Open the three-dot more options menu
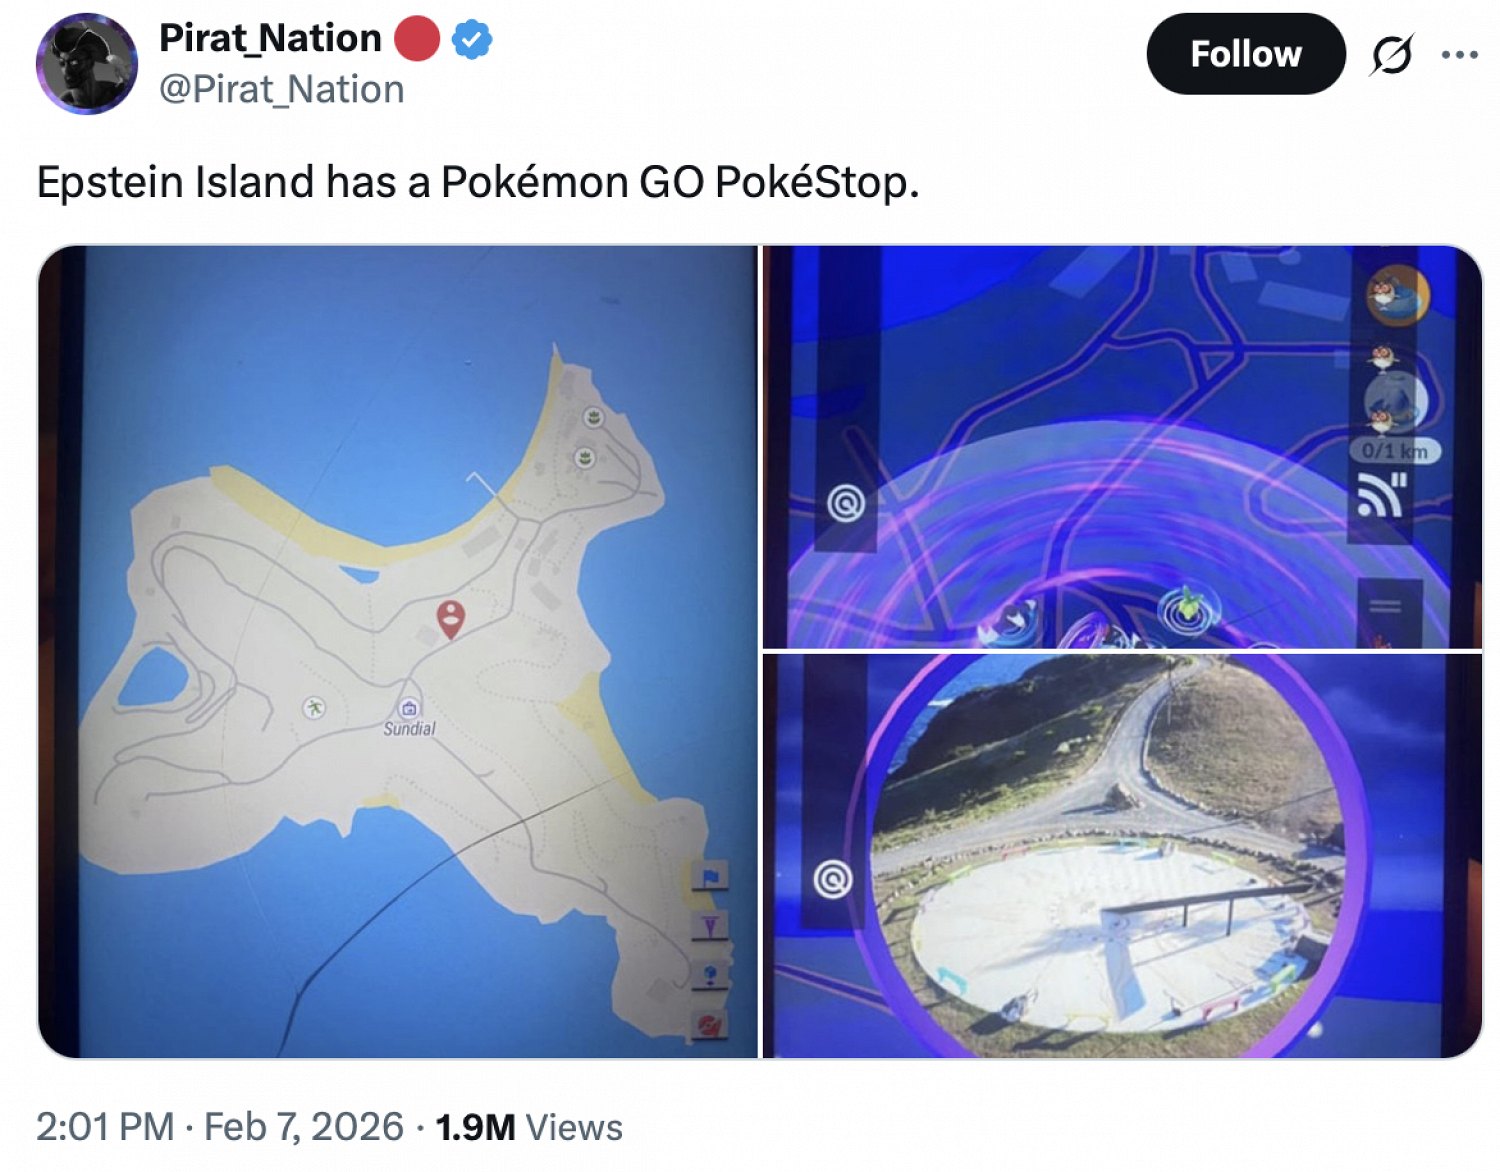This screenshot has height=1172, width=1500. [x=1459, y=55]
